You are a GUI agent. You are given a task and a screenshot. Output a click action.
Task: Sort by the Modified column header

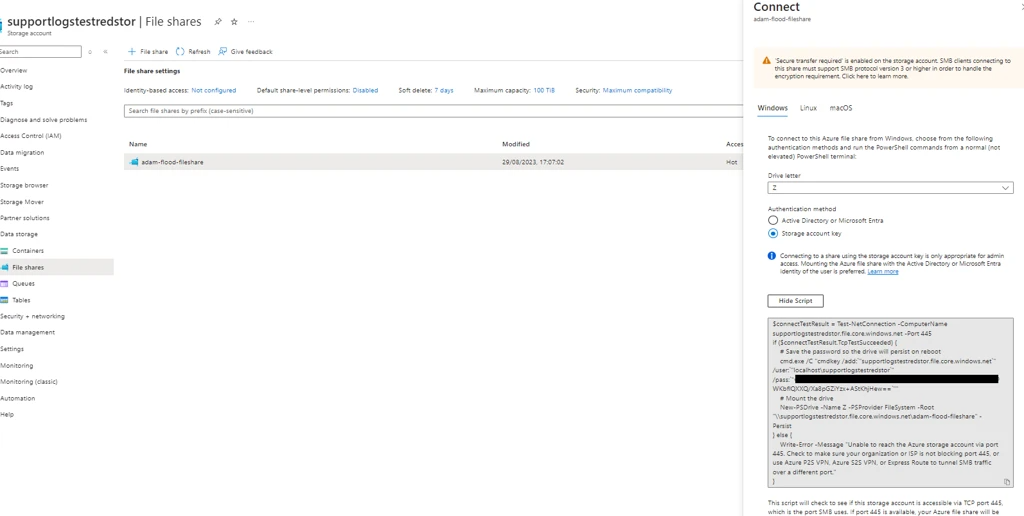[x=515, y=144]
